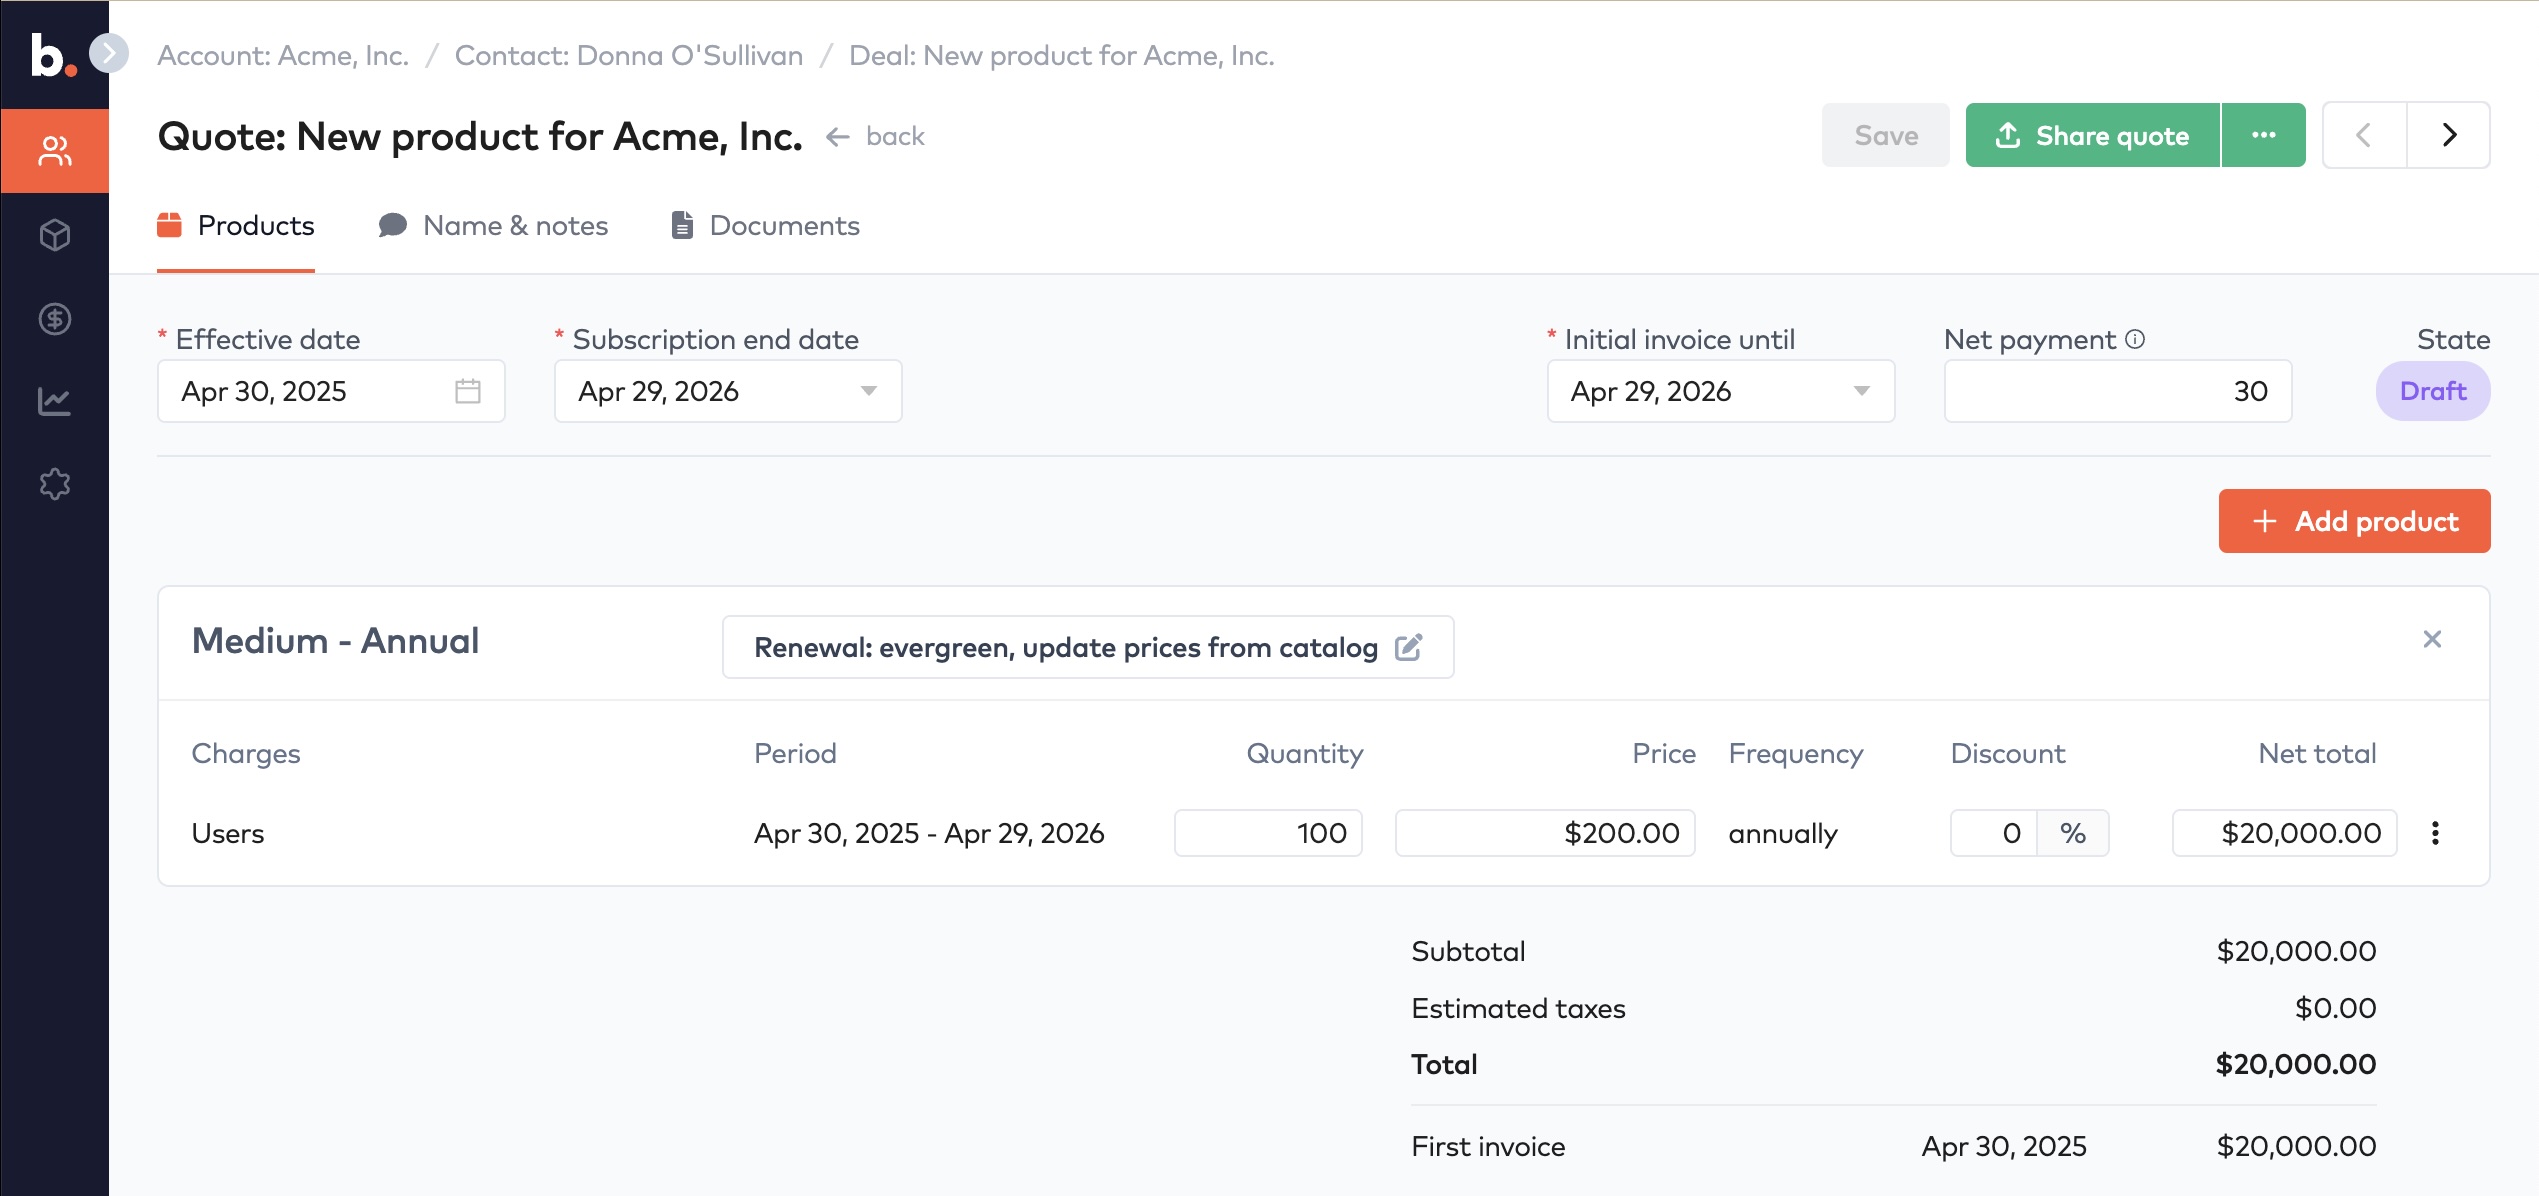Open breadcrumb Deal: New product for Acme, Inc.
The width and height of the screenshot is (2539, 1196).
1062,56
